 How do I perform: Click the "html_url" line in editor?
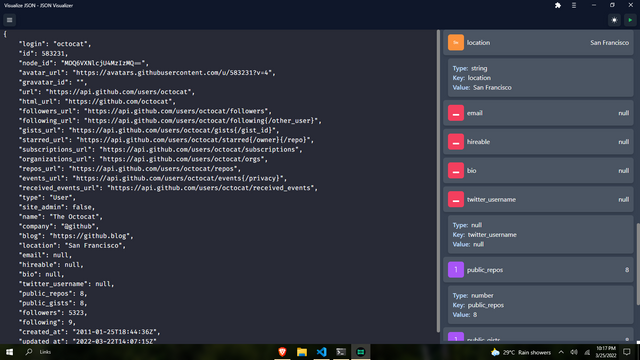point(97,101)
